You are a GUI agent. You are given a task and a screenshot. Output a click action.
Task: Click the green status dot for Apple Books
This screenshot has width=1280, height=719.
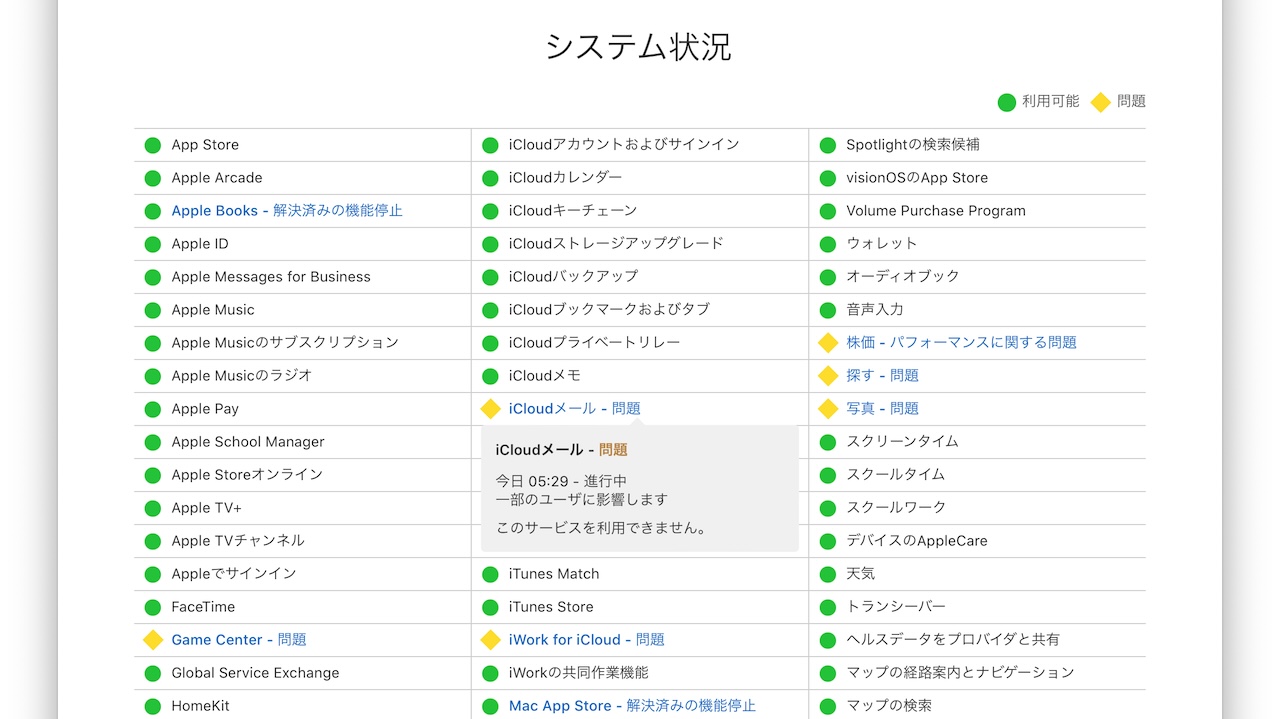coord(153,211)
